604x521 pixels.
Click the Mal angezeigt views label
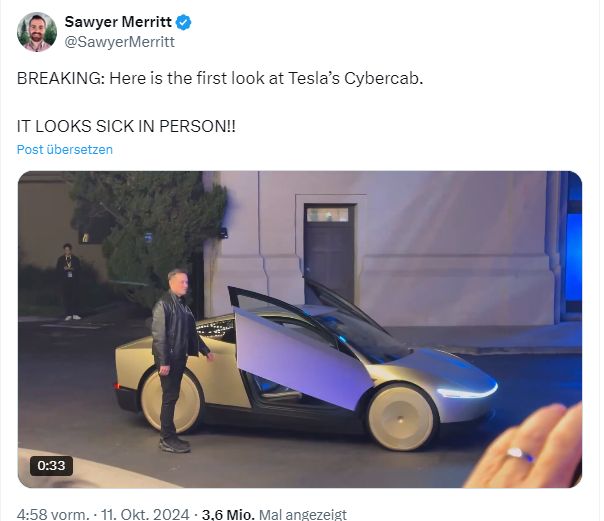(303, 514)
